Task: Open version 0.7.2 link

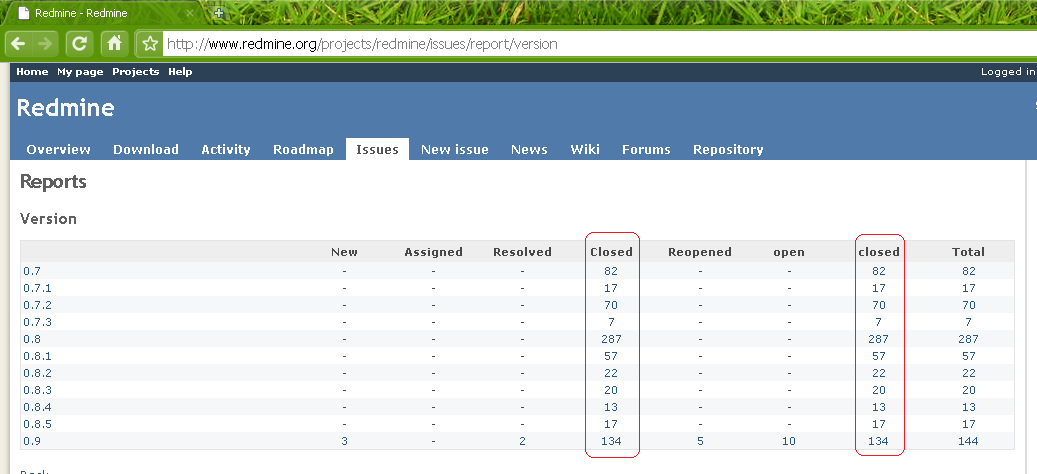Action: coord(37,305)
